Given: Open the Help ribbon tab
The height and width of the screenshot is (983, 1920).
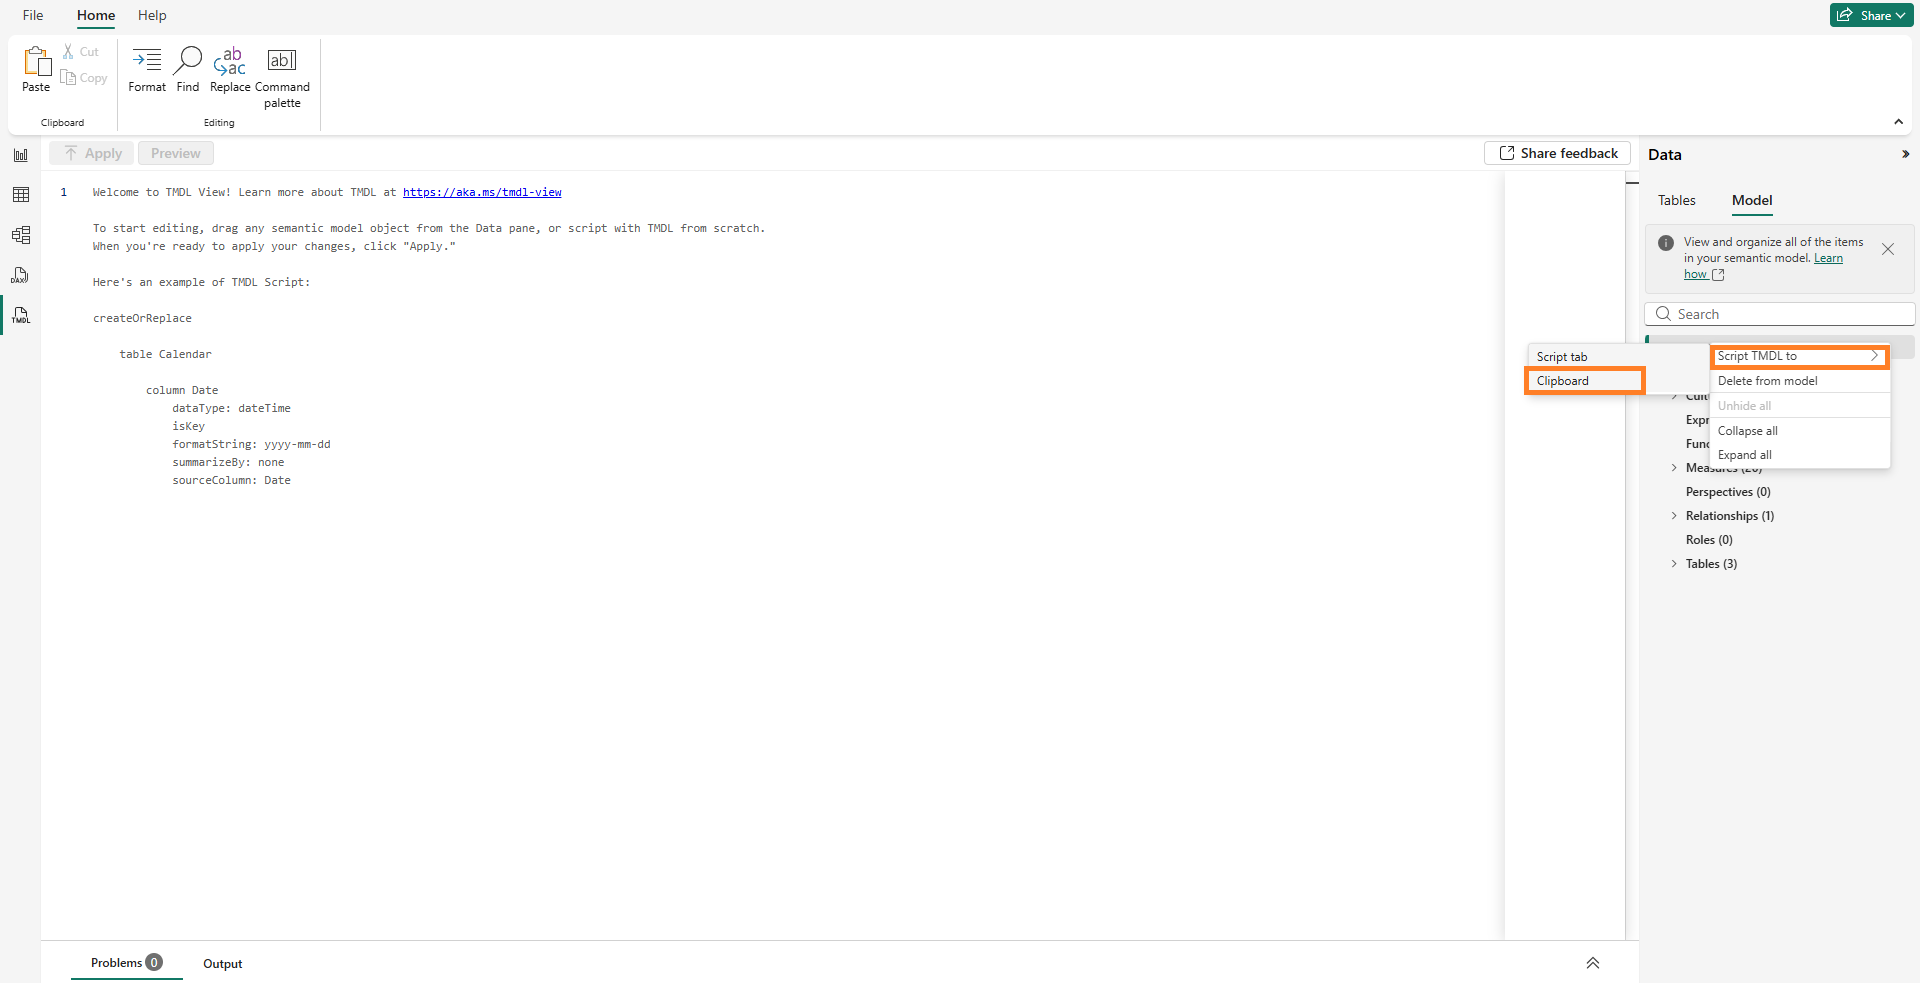Looking at the screenshot, I should tap(152, 15).
